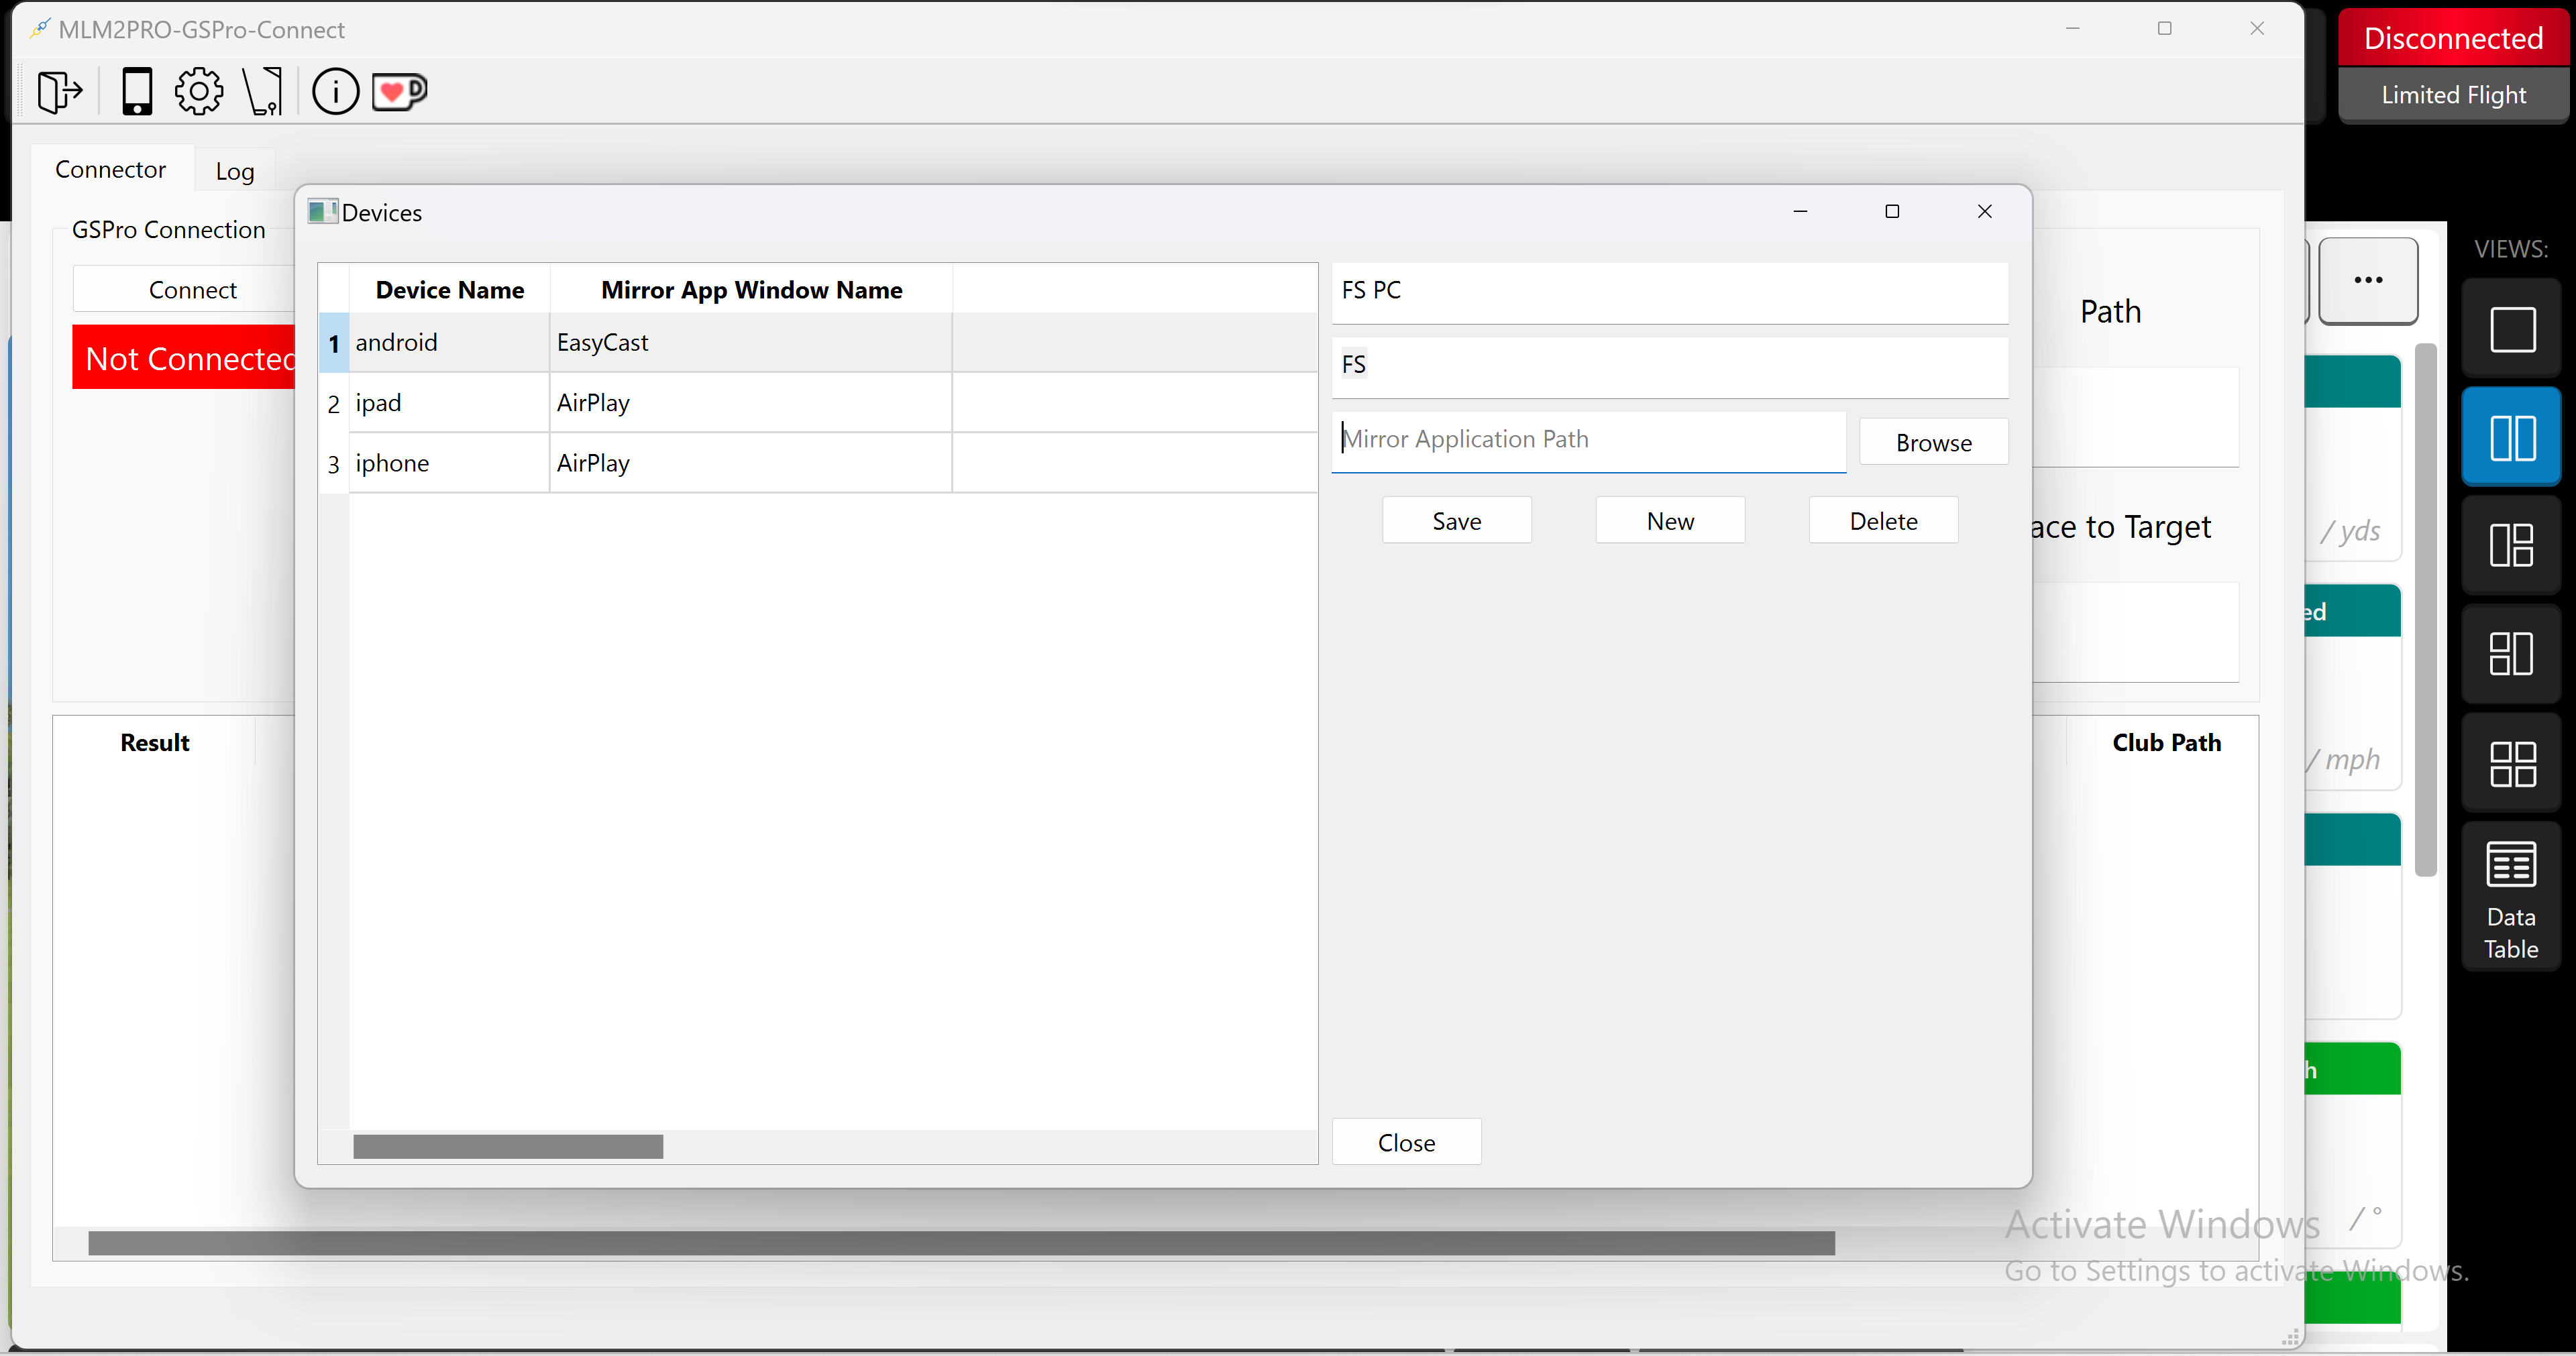Click the three-dots more options button

tap(2367, 281)
